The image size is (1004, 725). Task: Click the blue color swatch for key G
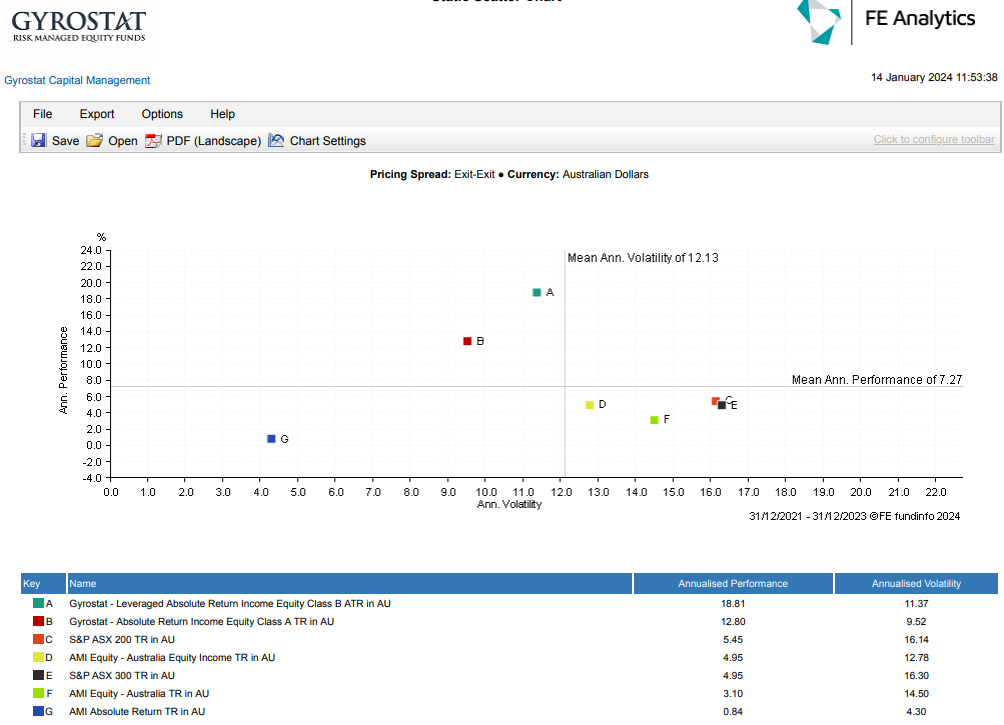point(38,711)
